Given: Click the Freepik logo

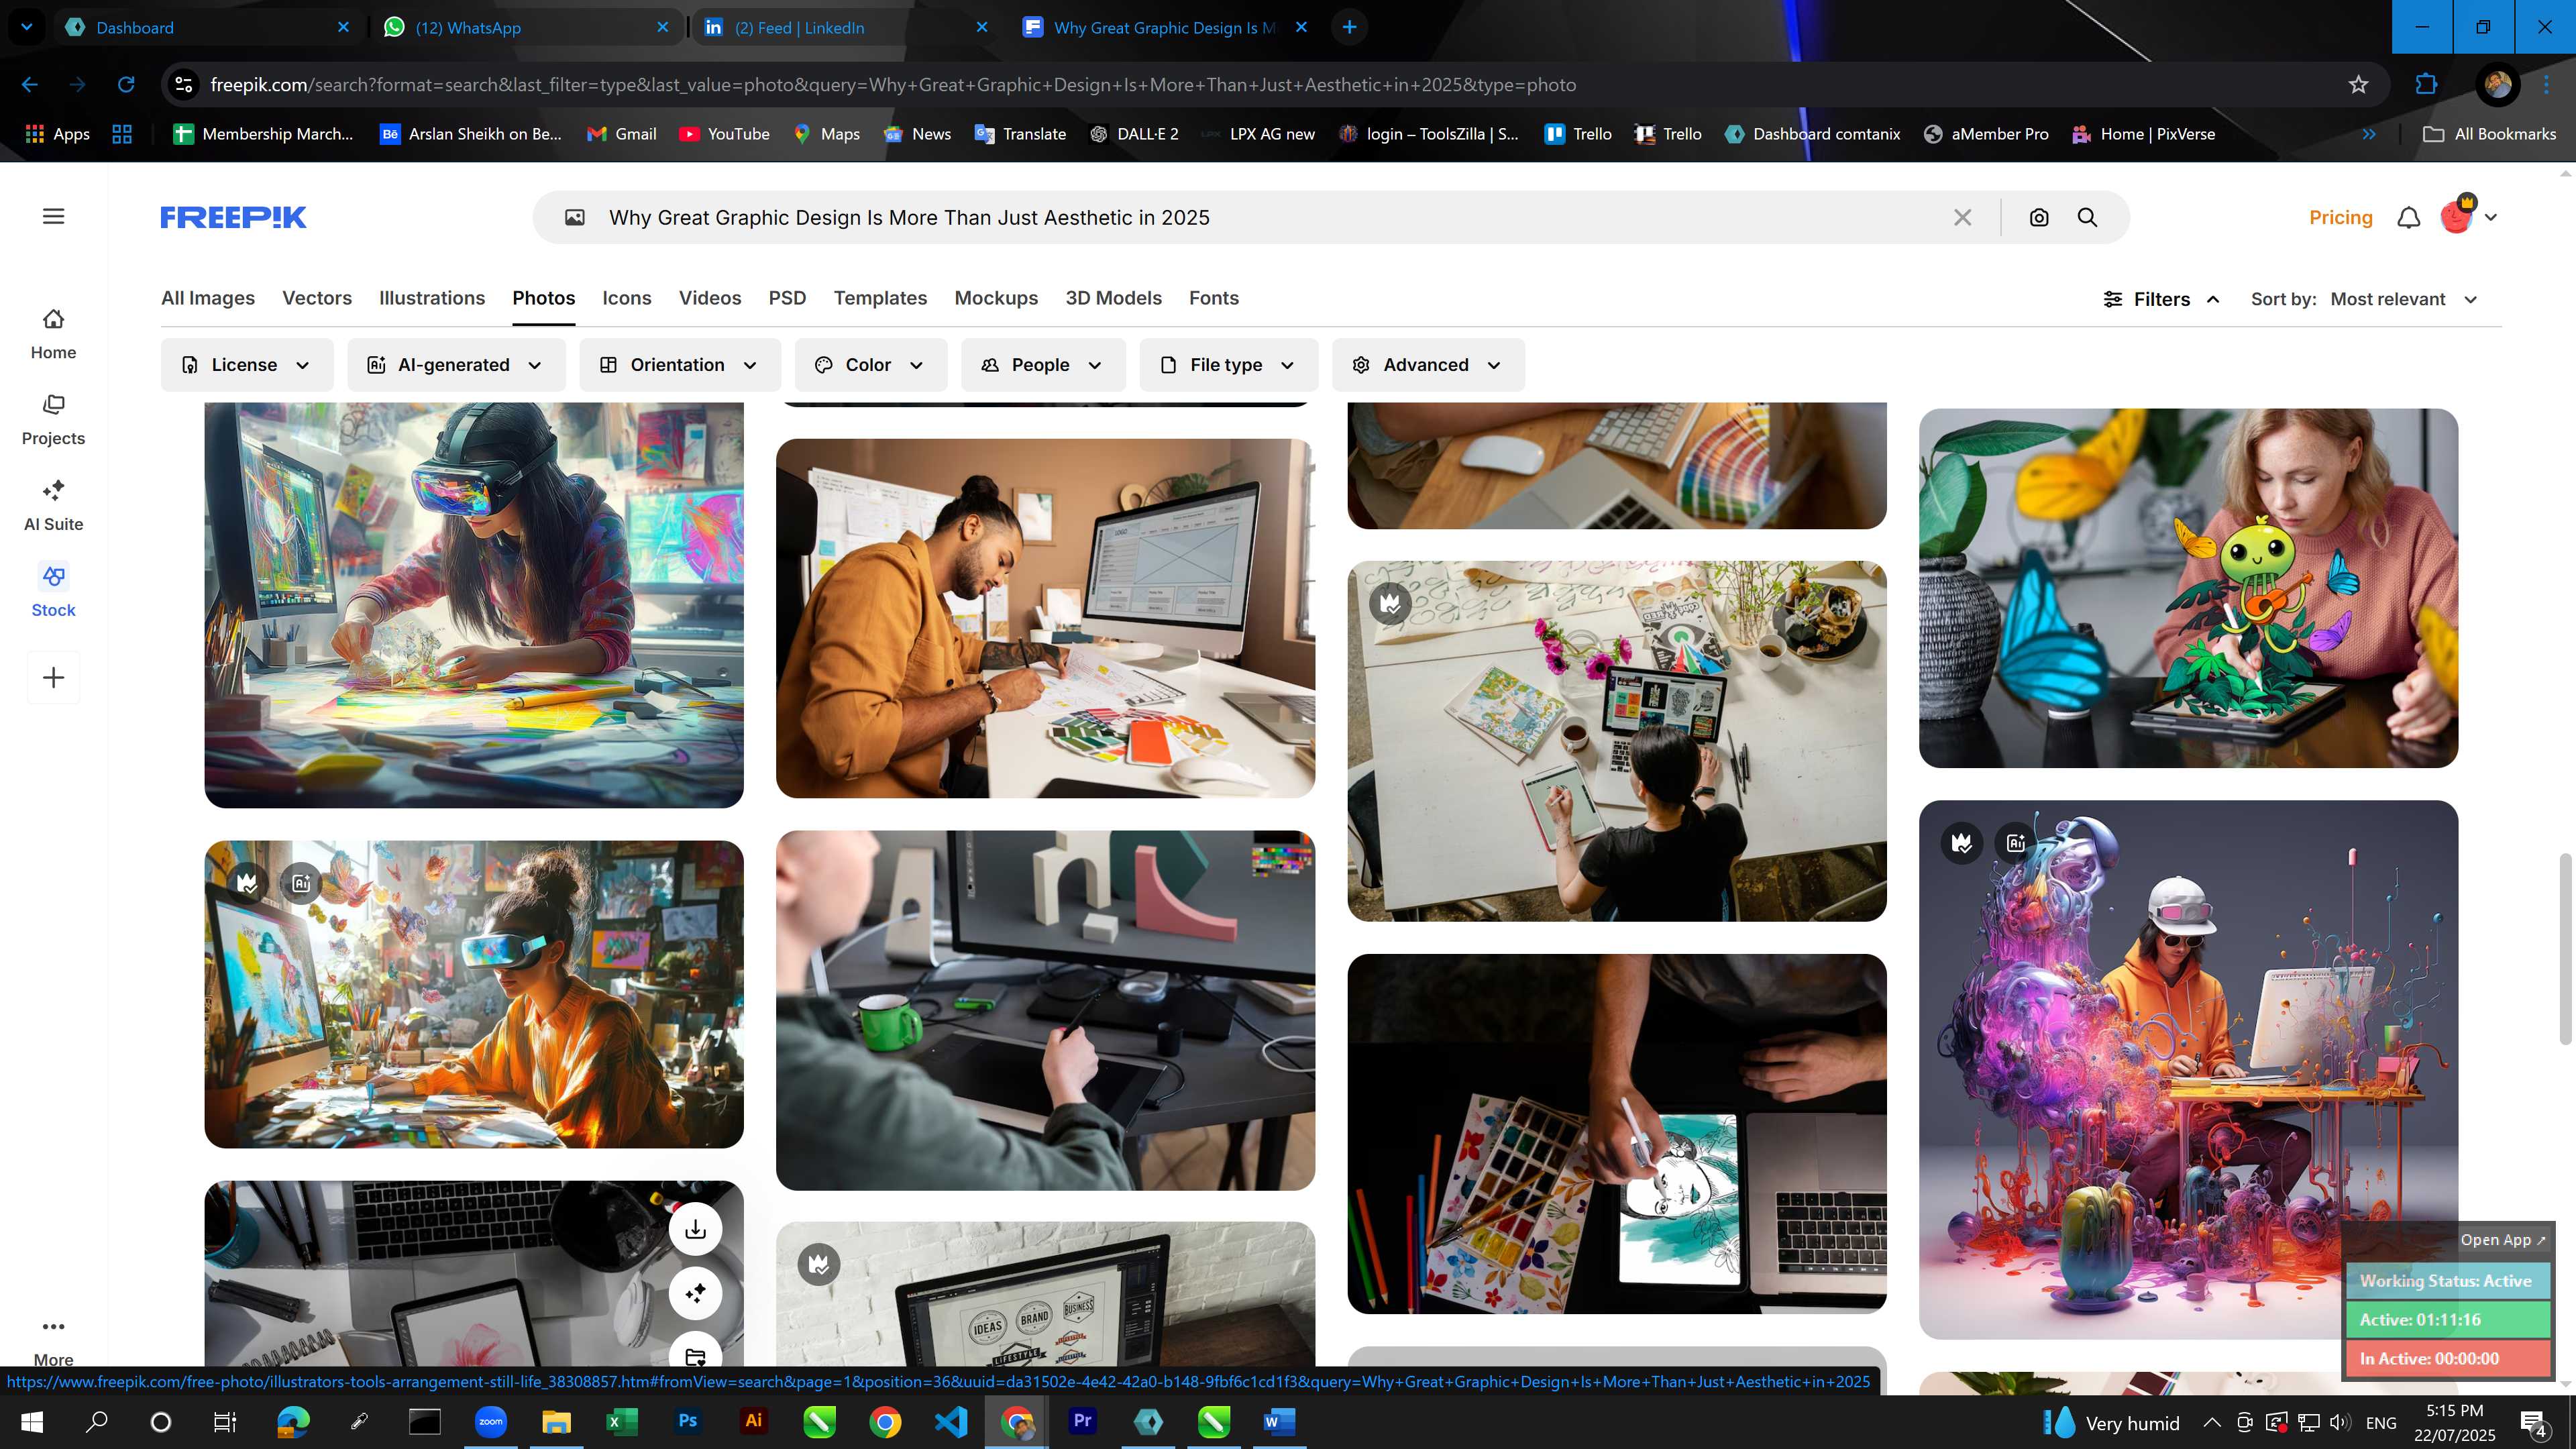Looking at the screenshot, I should [233, 217].
